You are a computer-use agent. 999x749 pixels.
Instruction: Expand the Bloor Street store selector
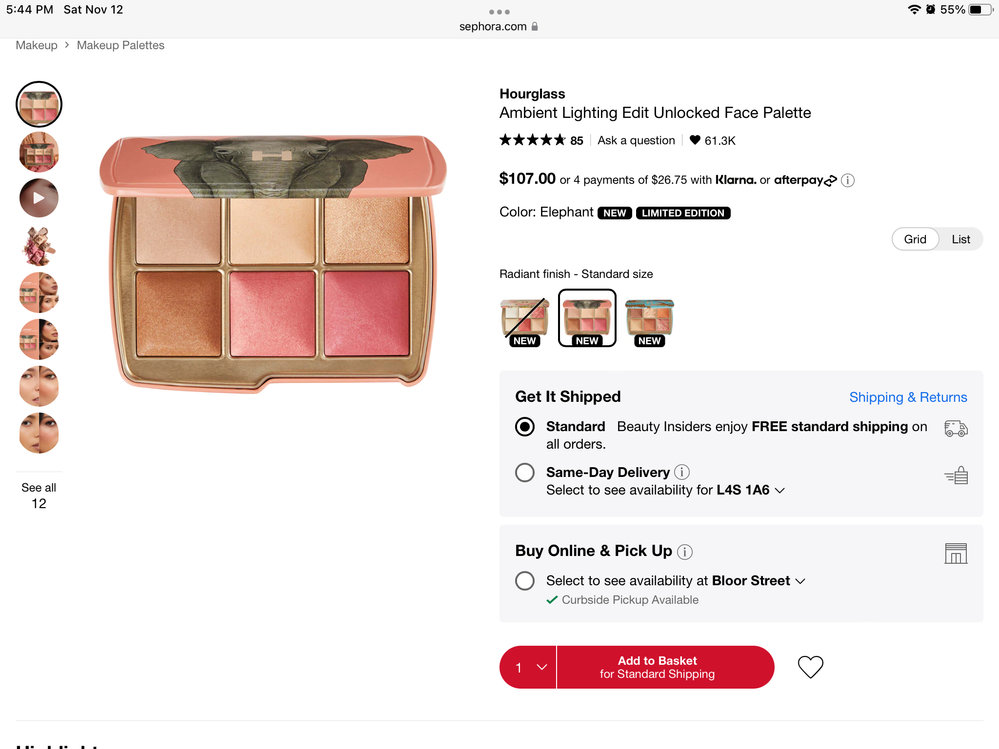(x=800, y=581)
